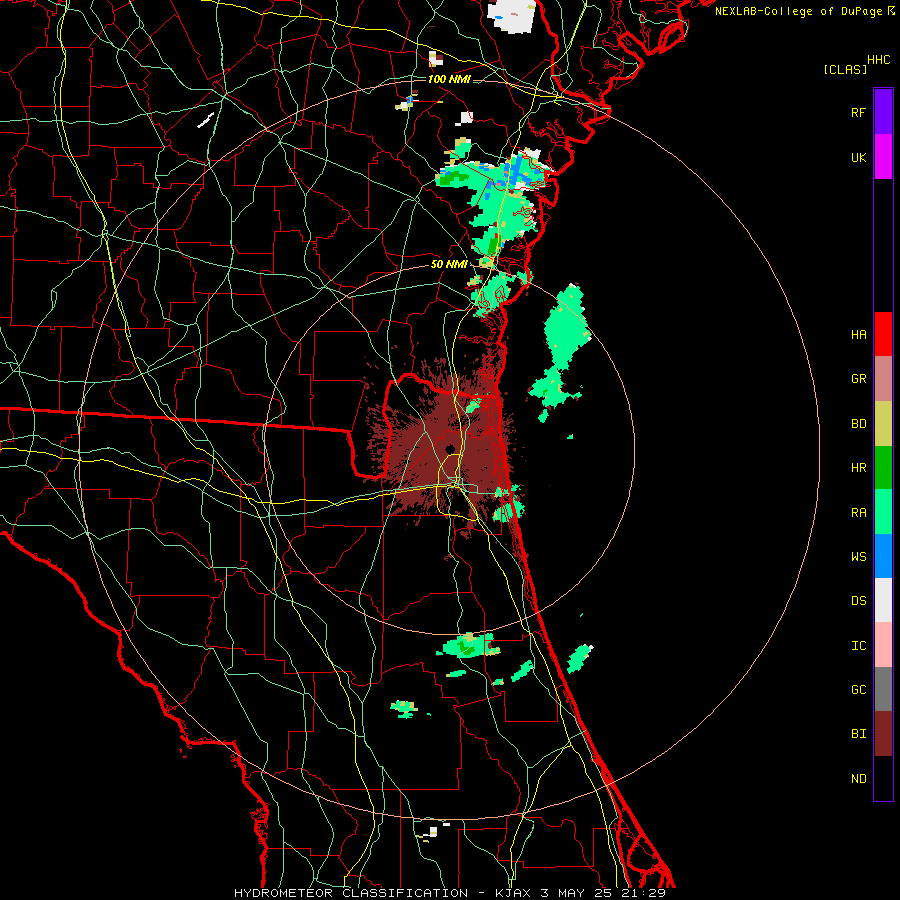Click the HA red legend swatch
900x900 pixels.
pyautogui.click(x=883, y=334)
